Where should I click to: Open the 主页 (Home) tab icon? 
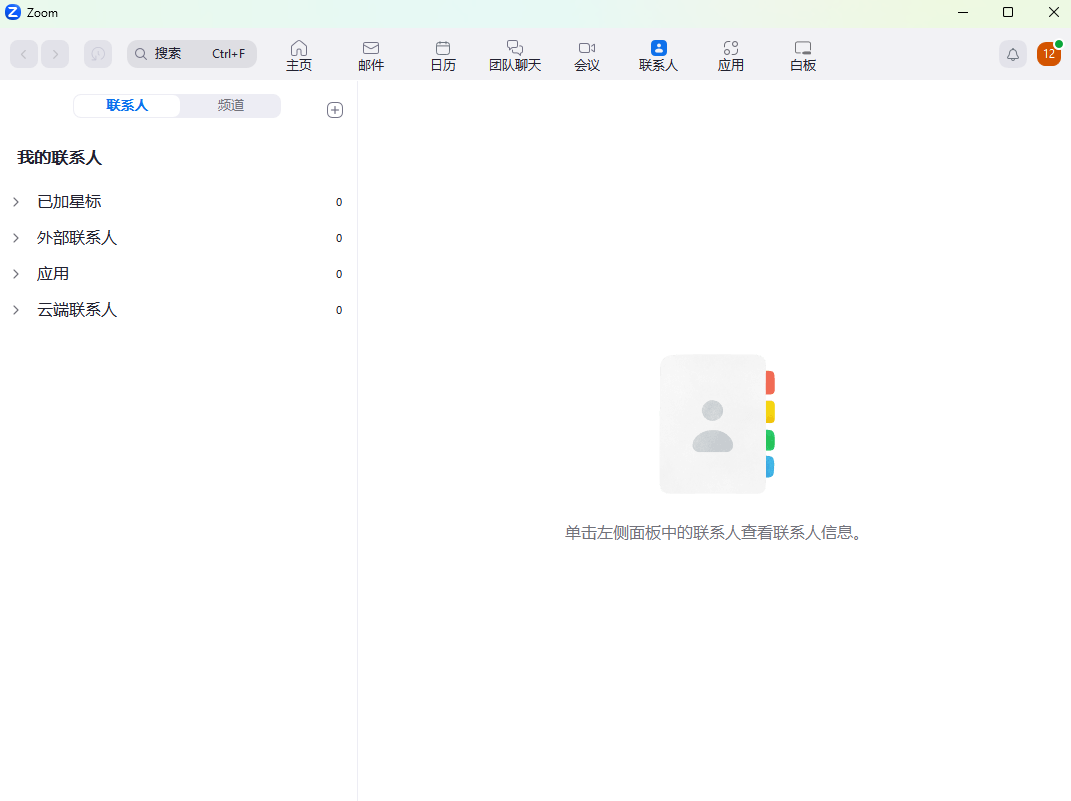point(298,54)
